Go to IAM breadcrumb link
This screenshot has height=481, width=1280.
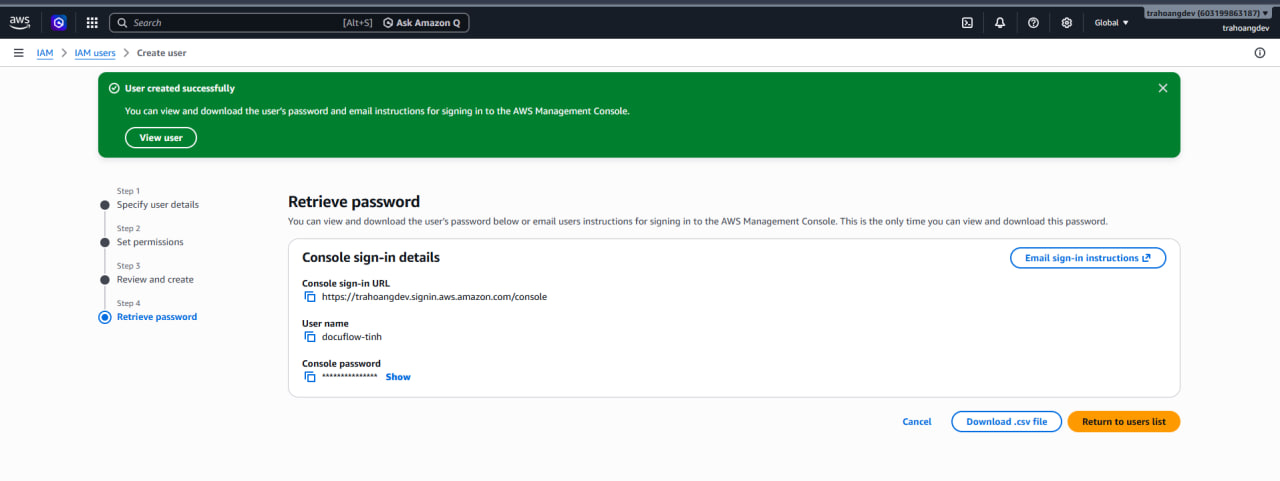(x=45, y=53)
